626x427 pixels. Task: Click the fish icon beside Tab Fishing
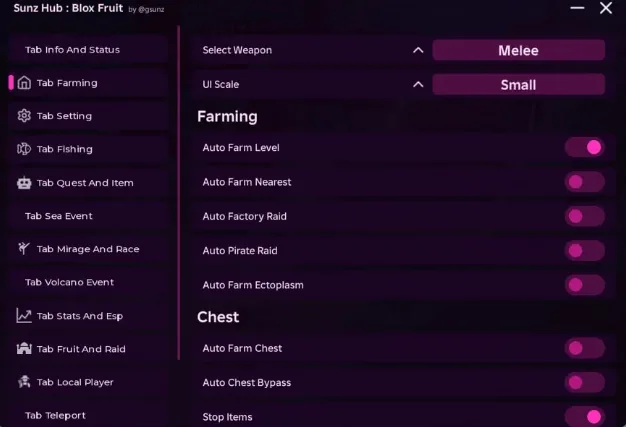click(x=24, y=149)
